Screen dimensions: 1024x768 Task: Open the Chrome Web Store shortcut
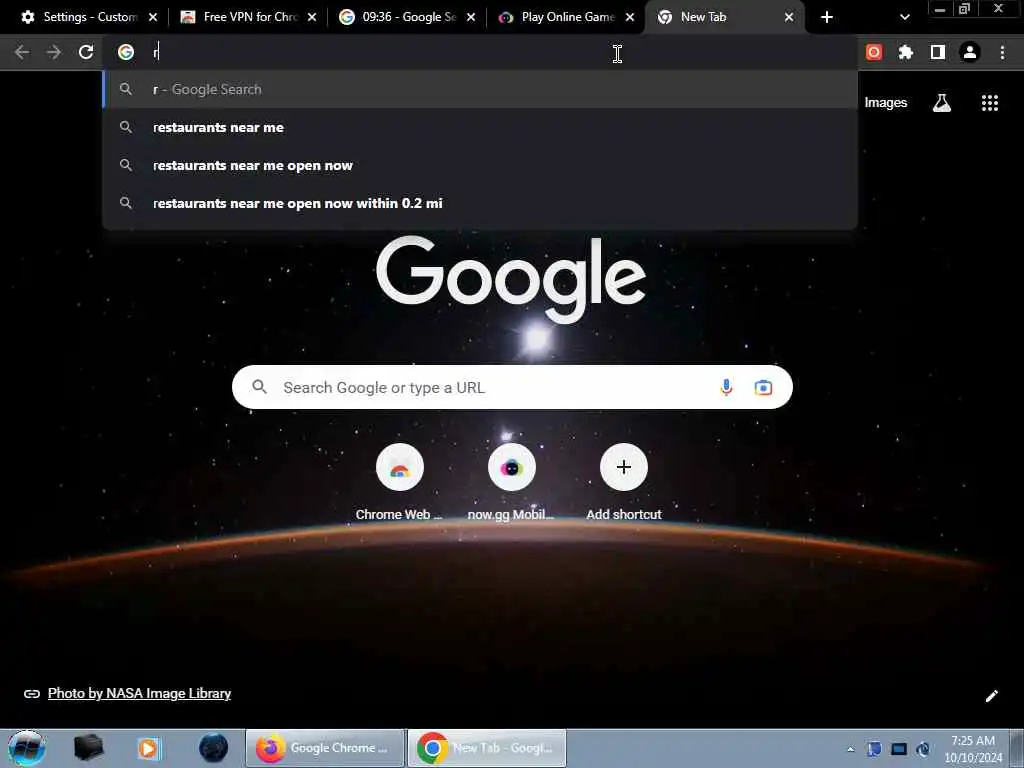pyautogui.click(x=399, y=482)
